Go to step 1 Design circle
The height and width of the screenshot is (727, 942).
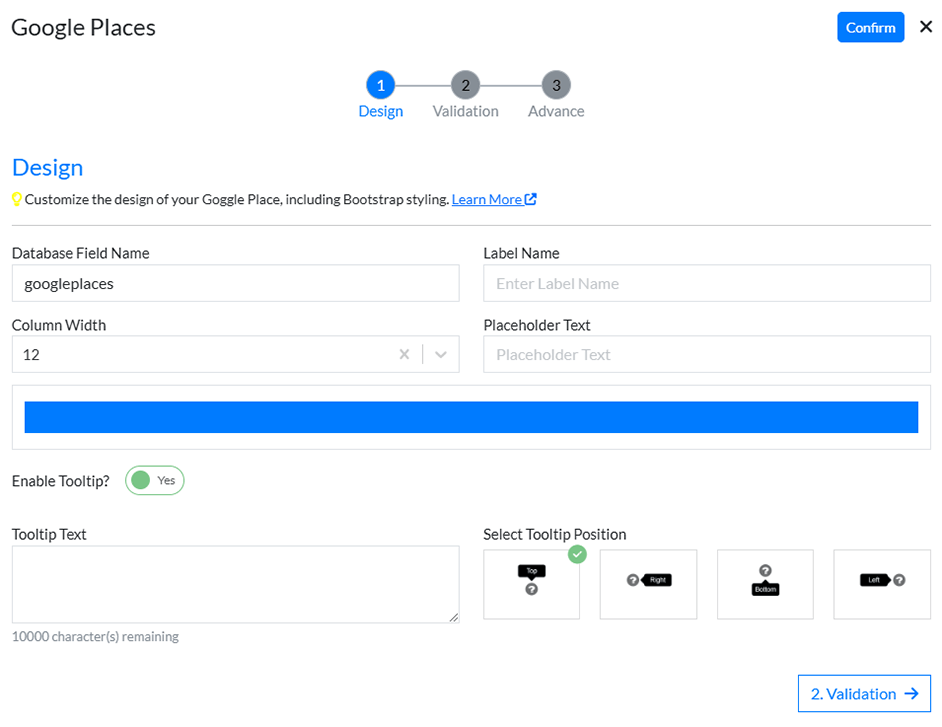(380, 85)
